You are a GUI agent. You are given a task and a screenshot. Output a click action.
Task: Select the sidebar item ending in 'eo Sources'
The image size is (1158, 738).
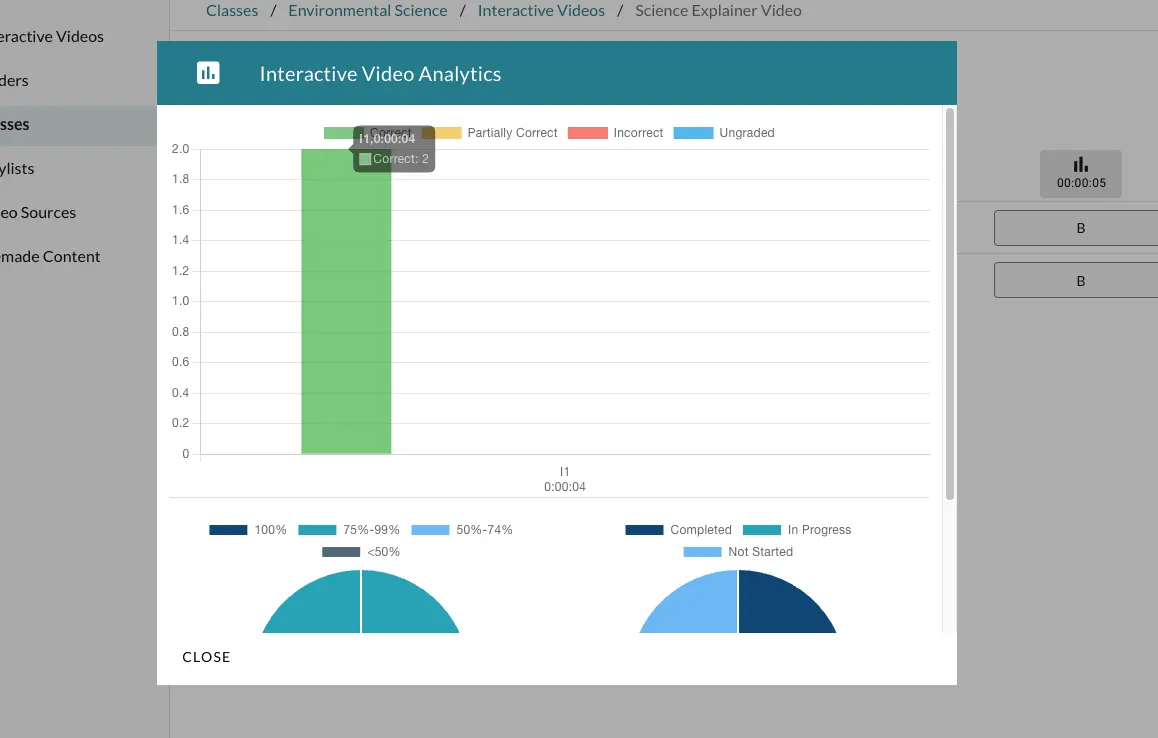(x=38, y=213)
